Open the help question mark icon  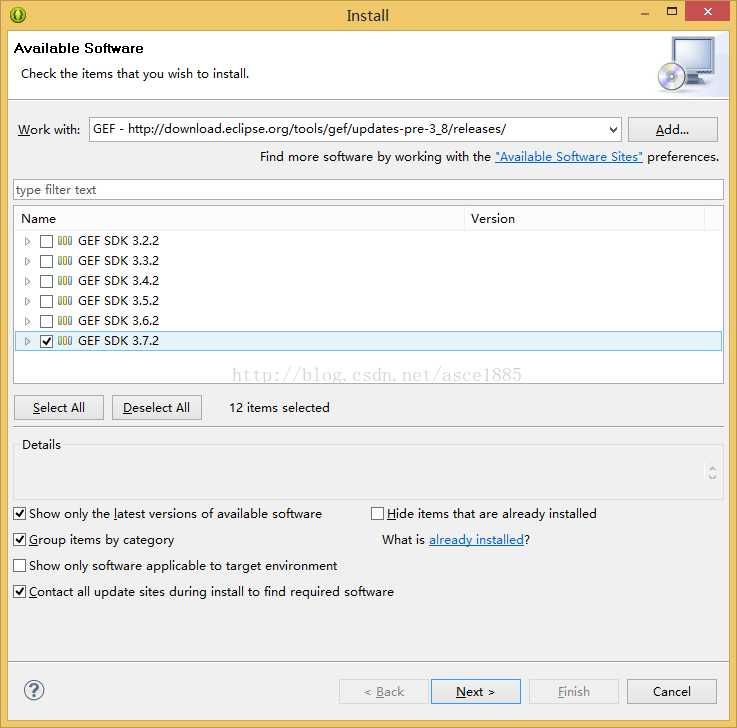coord(34,690)
